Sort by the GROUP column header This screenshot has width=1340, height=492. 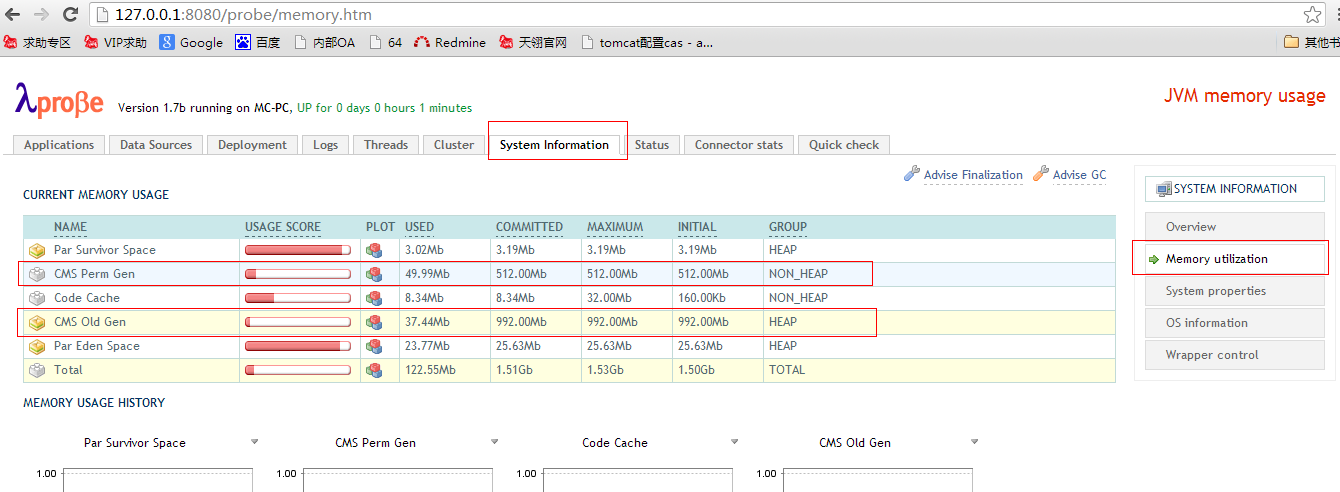click(x=788, y=227)
